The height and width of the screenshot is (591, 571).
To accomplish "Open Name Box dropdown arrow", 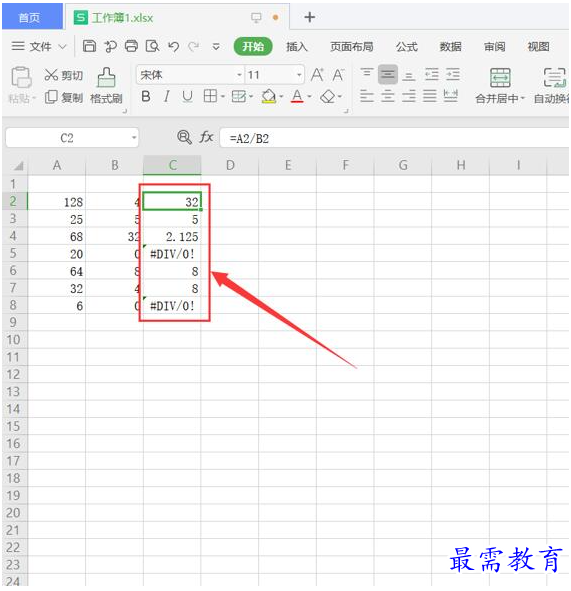I will pyautogui.click(x=134, y=138).
